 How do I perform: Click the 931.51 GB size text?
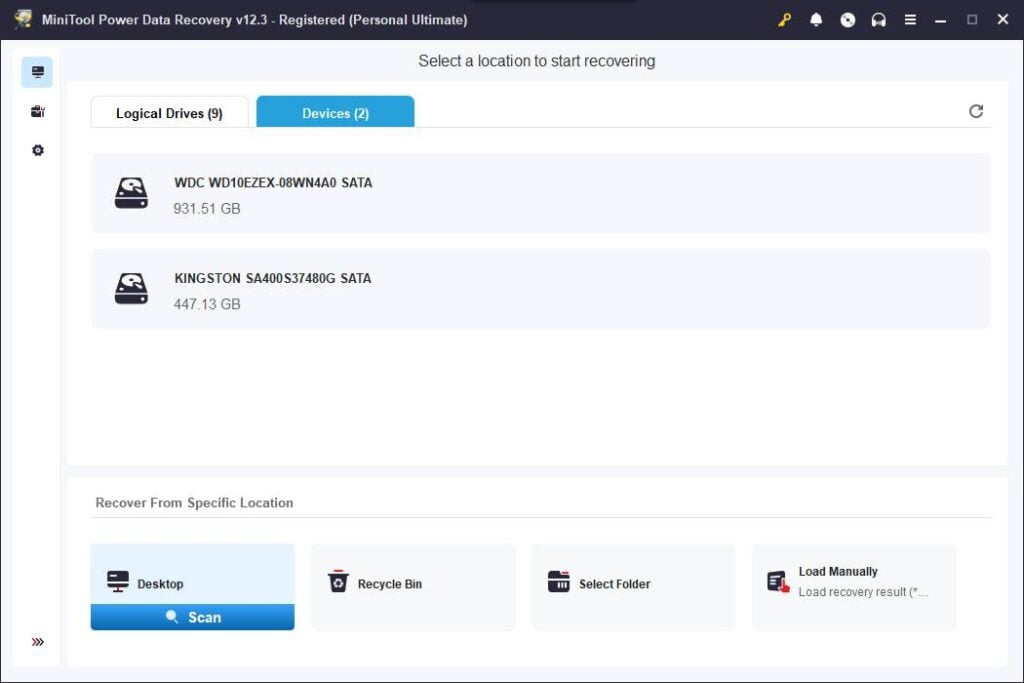click(207, 208)
